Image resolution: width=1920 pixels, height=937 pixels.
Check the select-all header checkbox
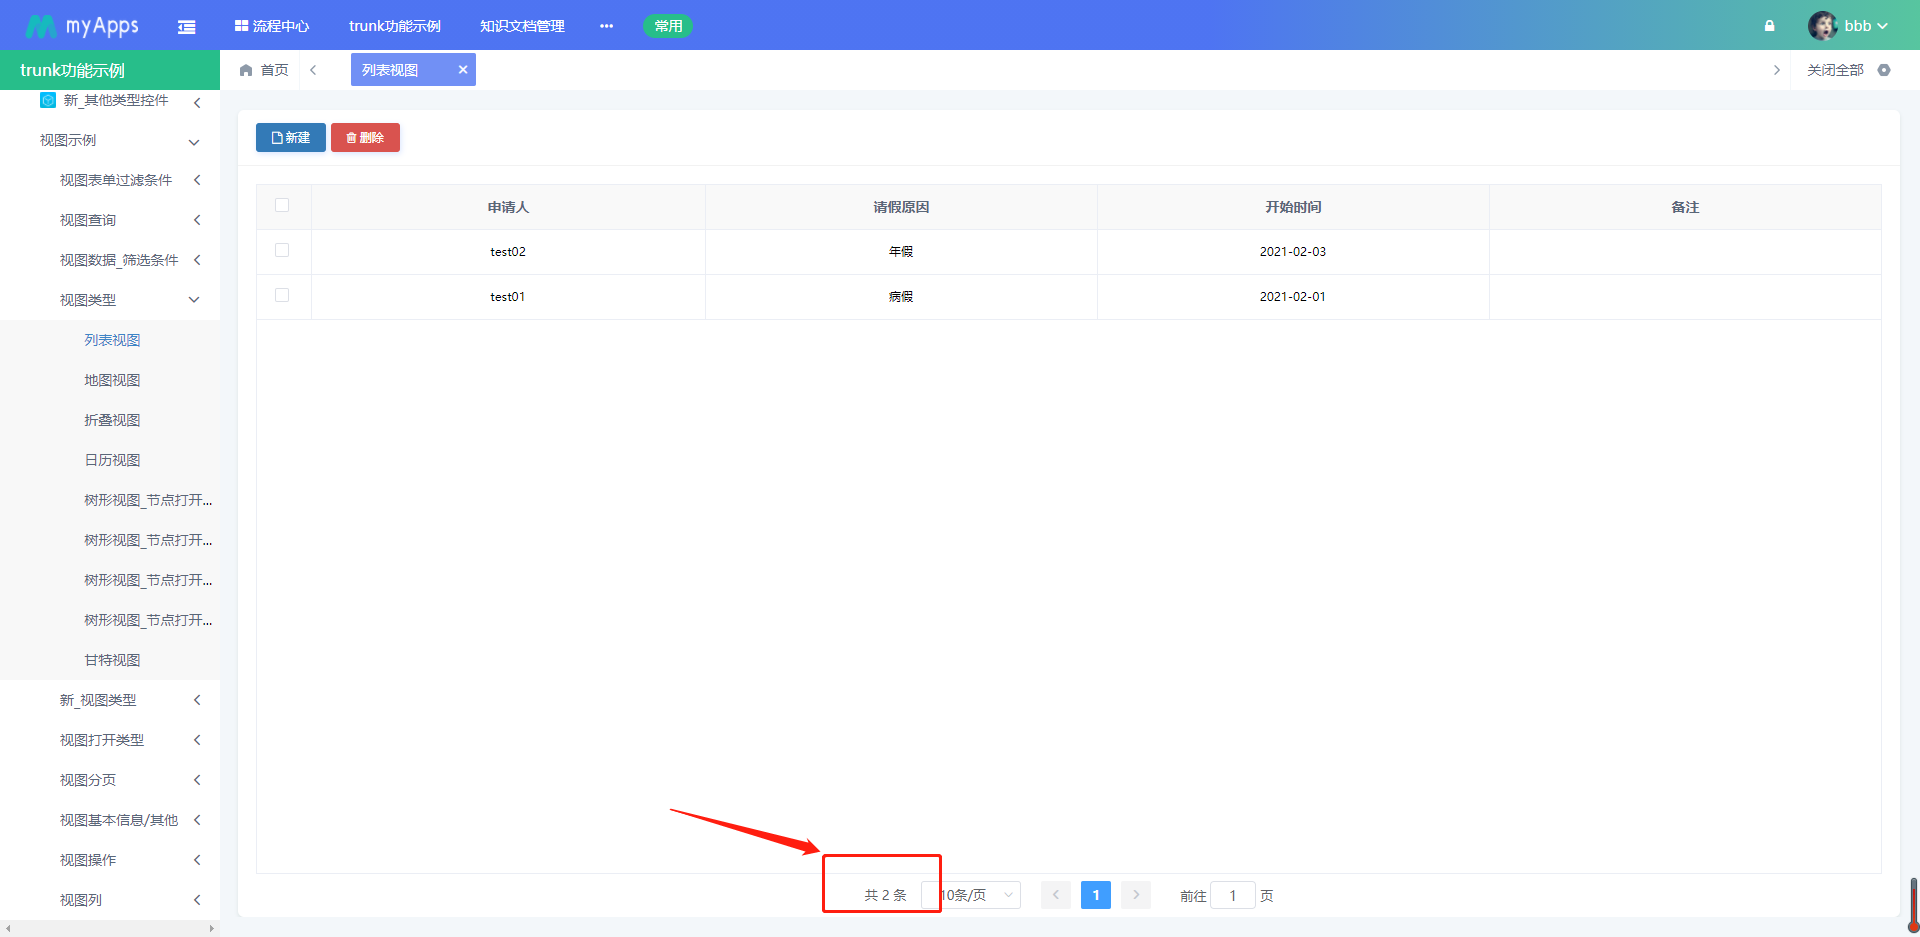coord(282,205)
